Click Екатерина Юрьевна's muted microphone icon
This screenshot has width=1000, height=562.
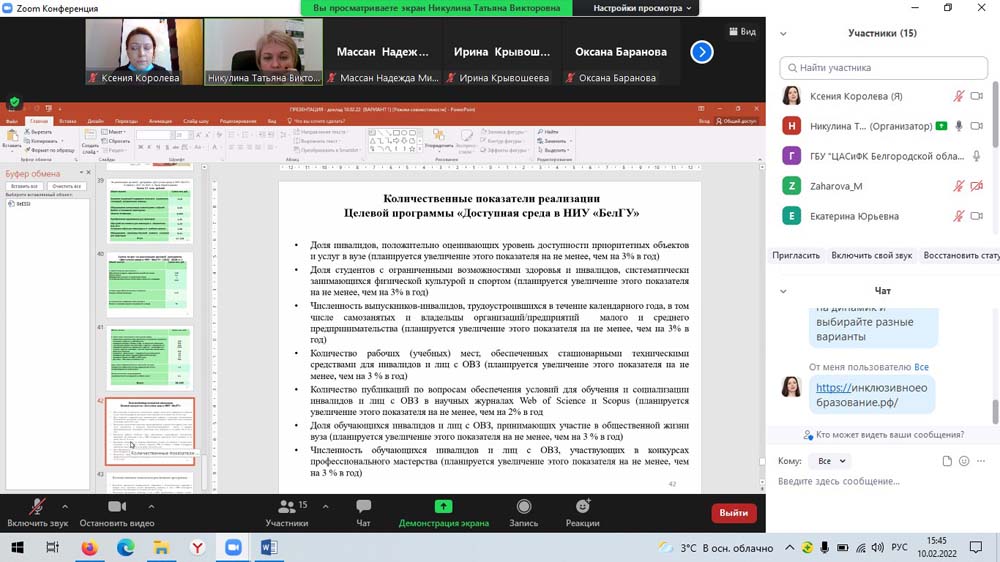pos(959,216)
